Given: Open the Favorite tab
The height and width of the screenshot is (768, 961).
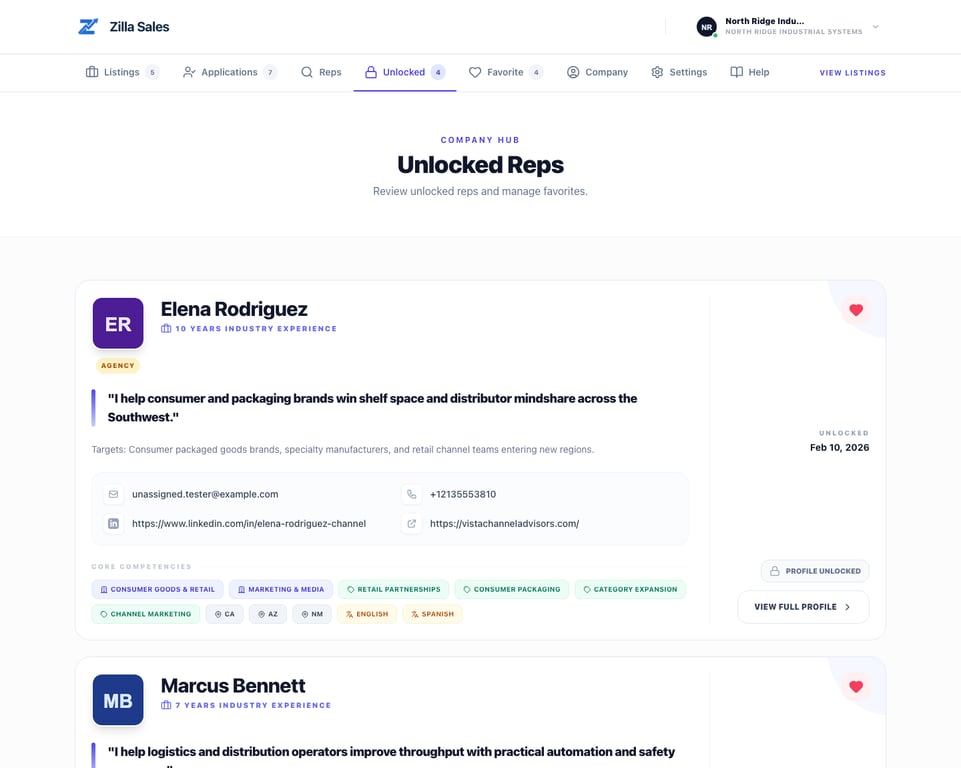Looking at the screenshot, I should point(506,72).
